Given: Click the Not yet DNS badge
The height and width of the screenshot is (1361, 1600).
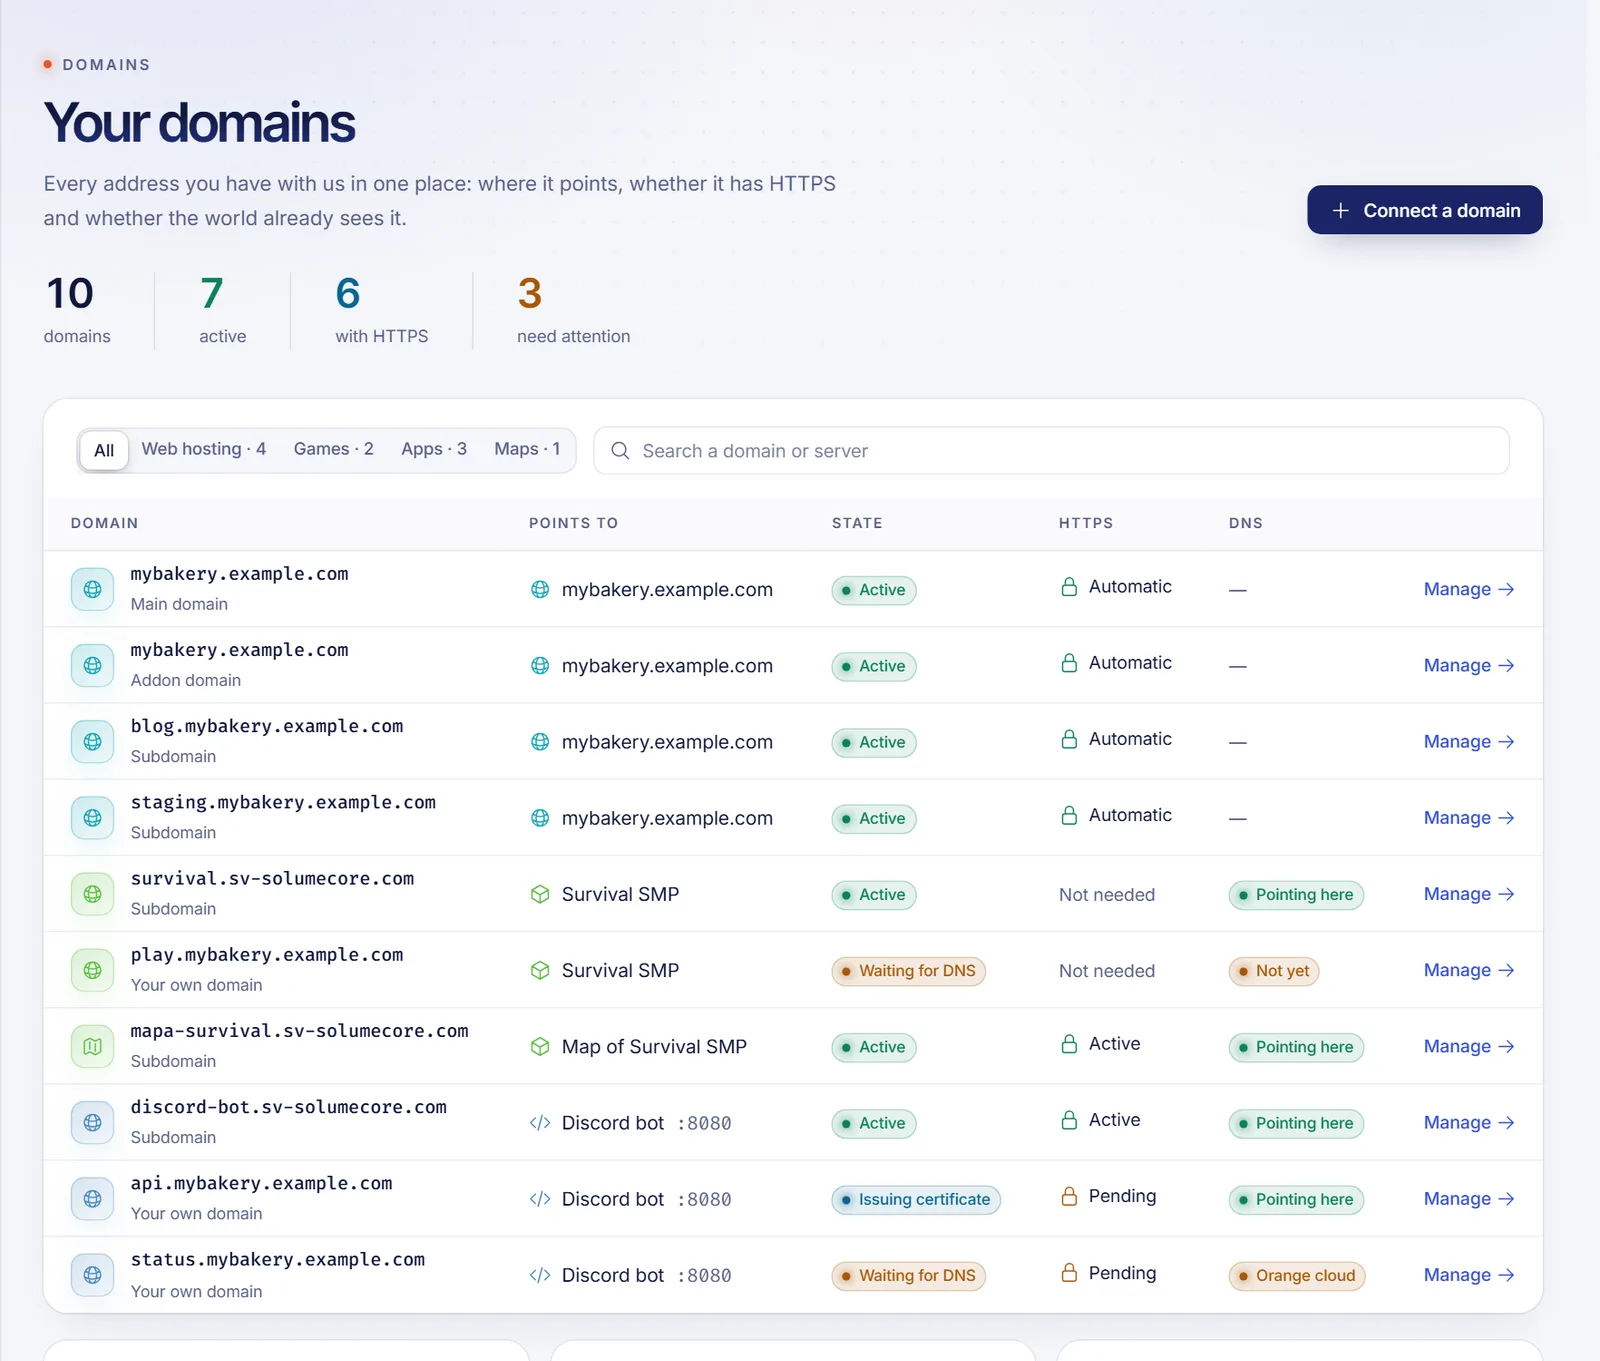Looking at the screenshot, I should tap(1274, 971).
